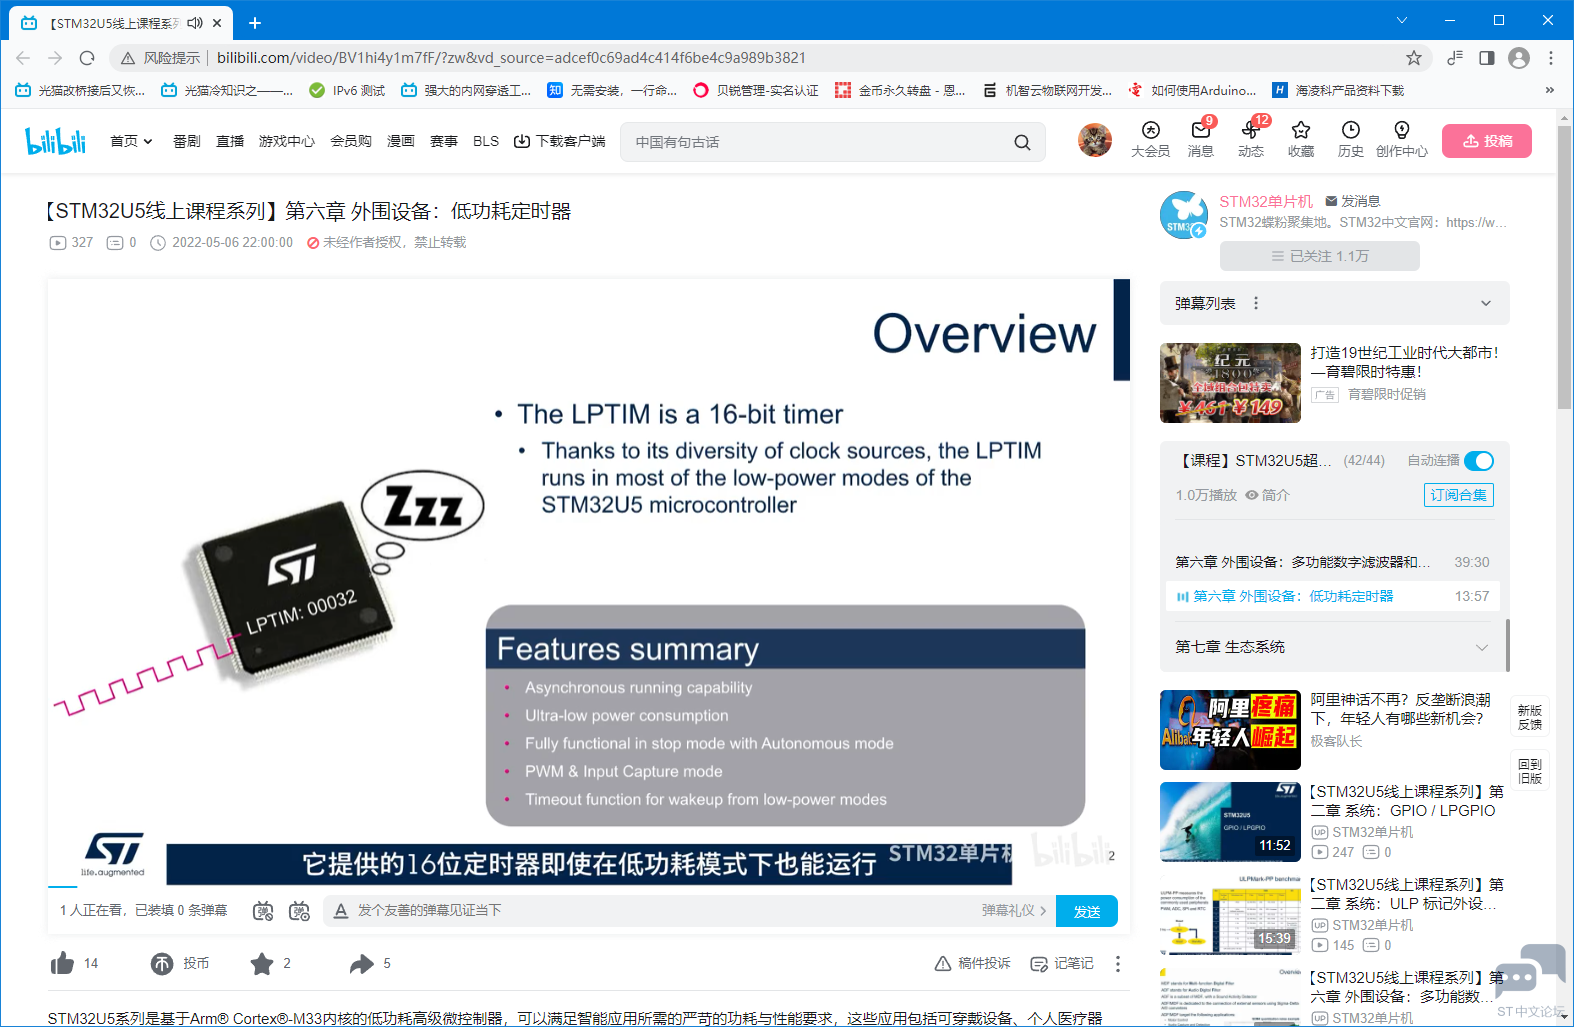Image resolution: width=1574 pixels, height=1027 pixels.
Task: Open STM32单片机 channel name link
Action: 1266,201
